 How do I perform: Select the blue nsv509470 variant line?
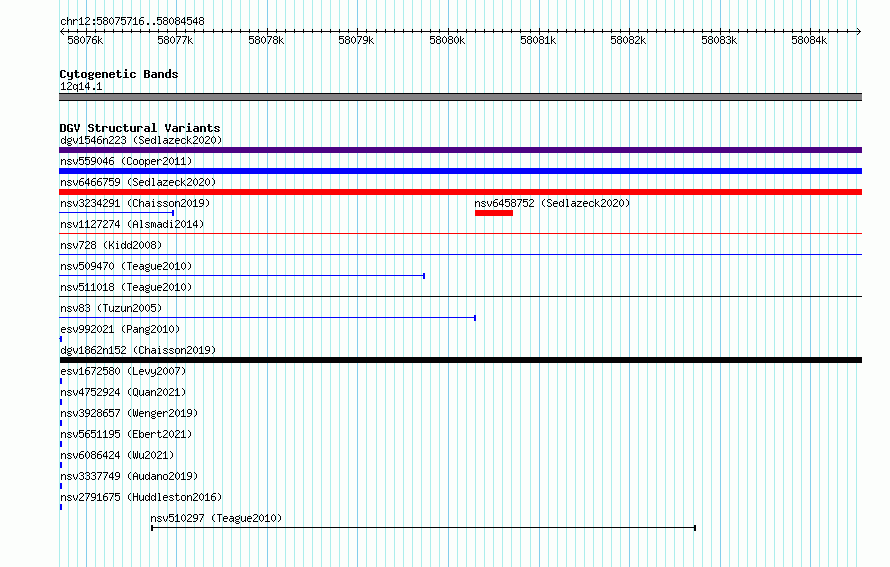tap(242, 276)
